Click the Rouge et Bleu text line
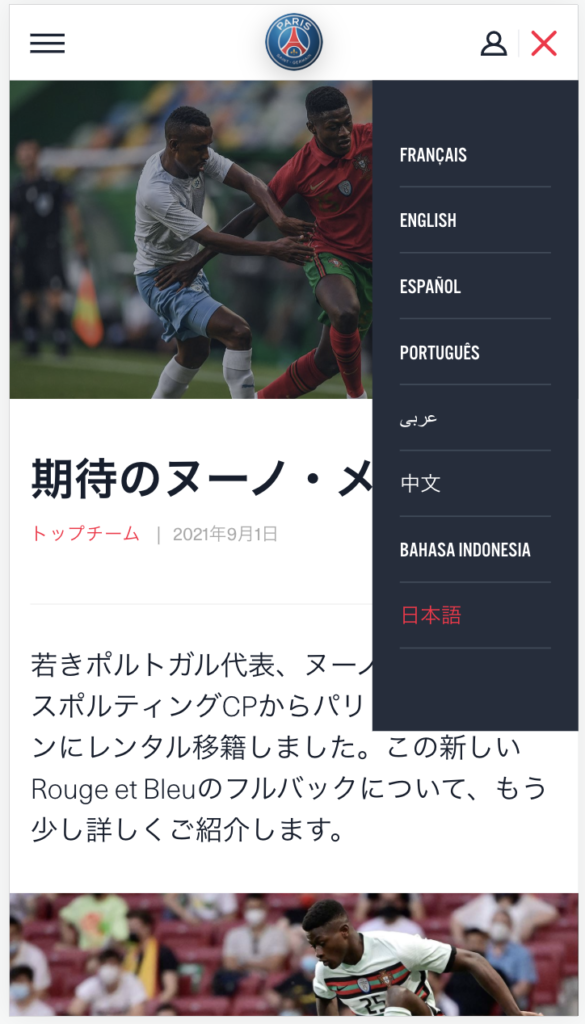This screenshot has height=1024, width=585. [x=289, y=790]
